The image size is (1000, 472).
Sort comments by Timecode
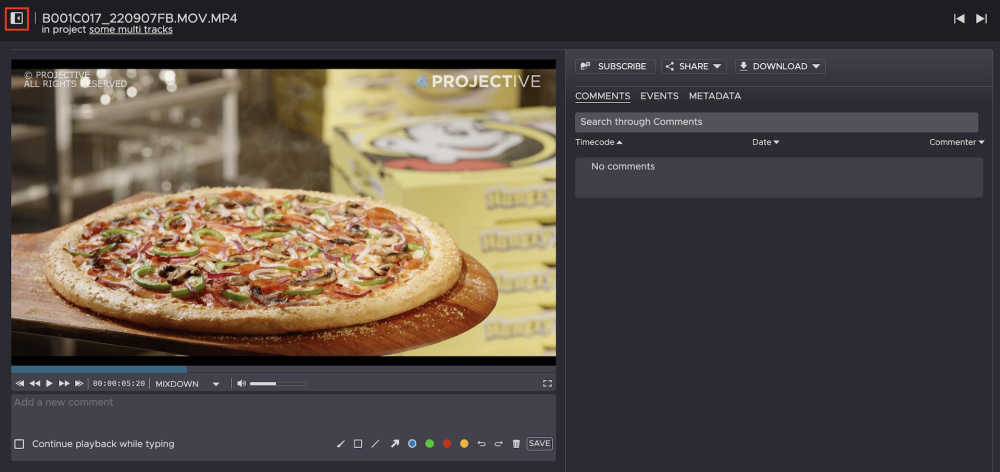point(598,142)
